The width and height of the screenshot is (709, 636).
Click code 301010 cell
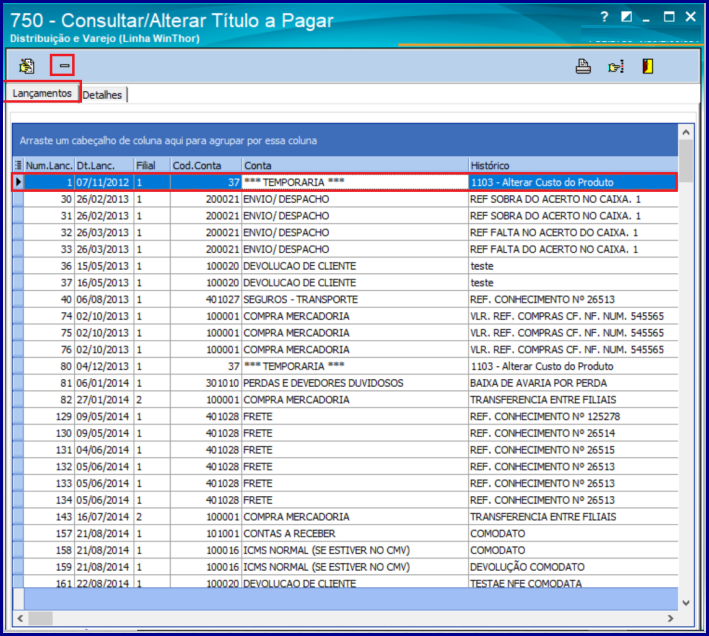[x=206, y=383]
